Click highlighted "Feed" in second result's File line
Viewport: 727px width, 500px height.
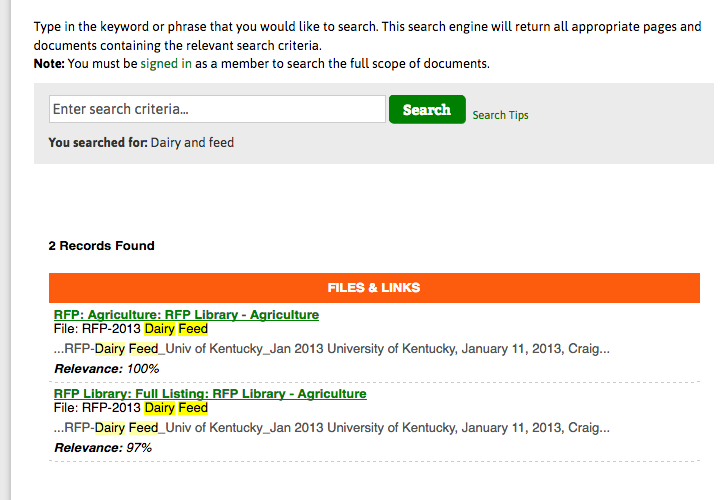[193, 408]
